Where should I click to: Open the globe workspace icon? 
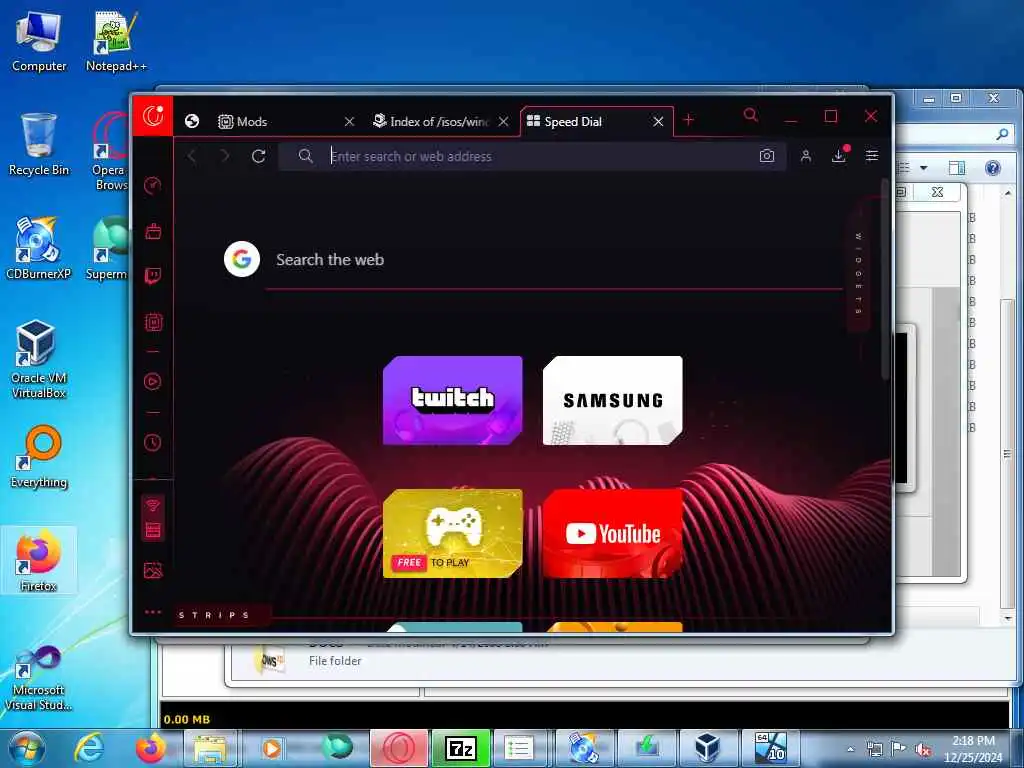[x=192, y=121]
